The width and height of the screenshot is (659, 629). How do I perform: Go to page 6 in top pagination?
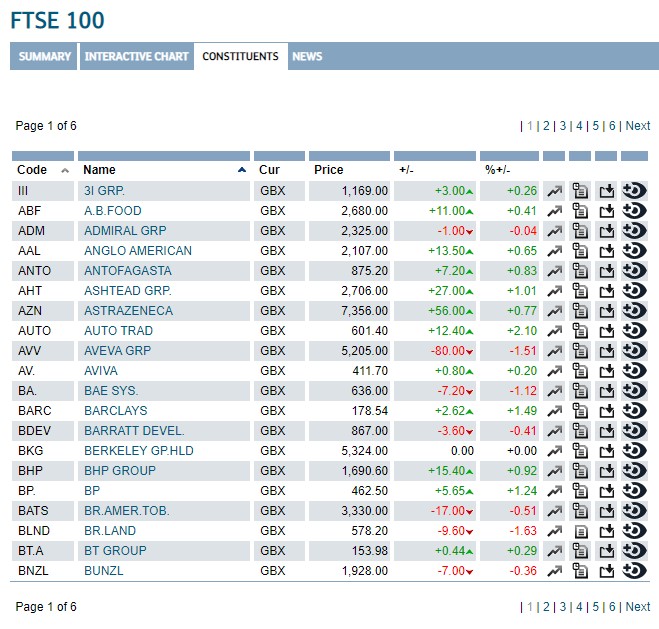612,126
